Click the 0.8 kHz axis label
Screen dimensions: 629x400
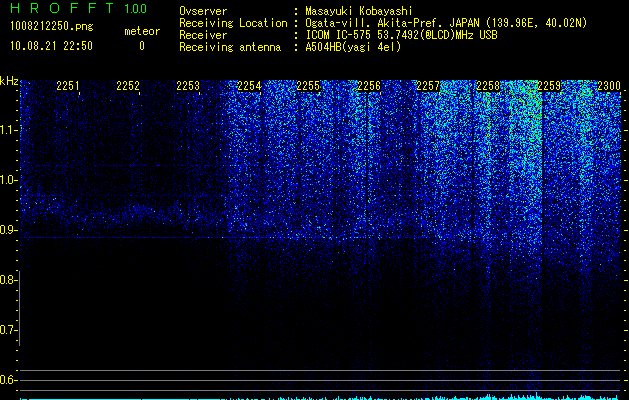pos(8,280)
